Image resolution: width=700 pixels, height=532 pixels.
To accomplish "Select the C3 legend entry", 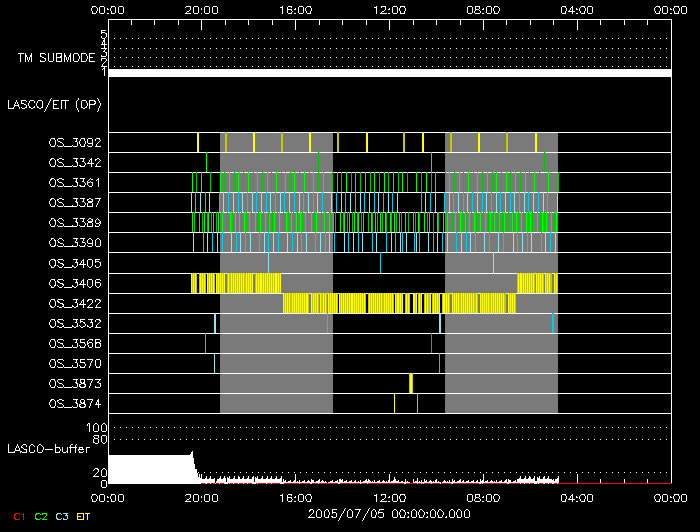I will (63, 516).
